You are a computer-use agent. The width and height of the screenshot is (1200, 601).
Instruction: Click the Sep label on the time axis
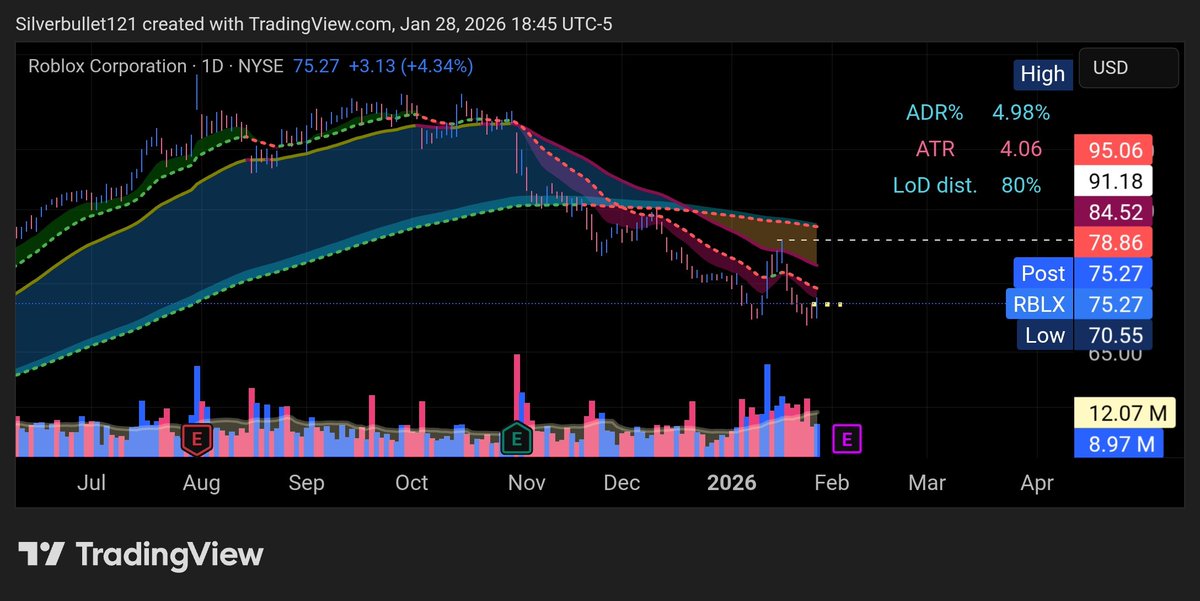coord(306,482)
